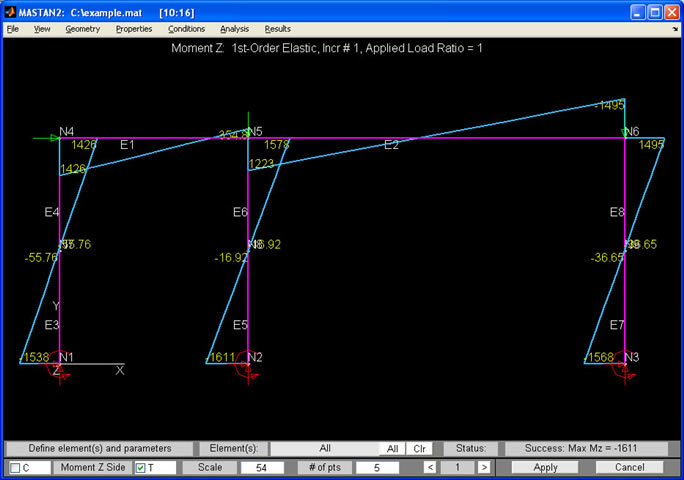684x480 pixels.
Task: Step to previous increment with < button
Action: (429, 467)
